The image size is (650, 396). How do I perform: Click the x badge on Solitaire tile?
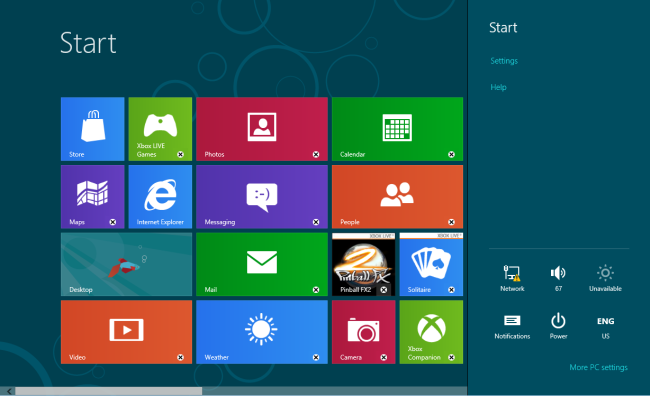click(451, 289)
